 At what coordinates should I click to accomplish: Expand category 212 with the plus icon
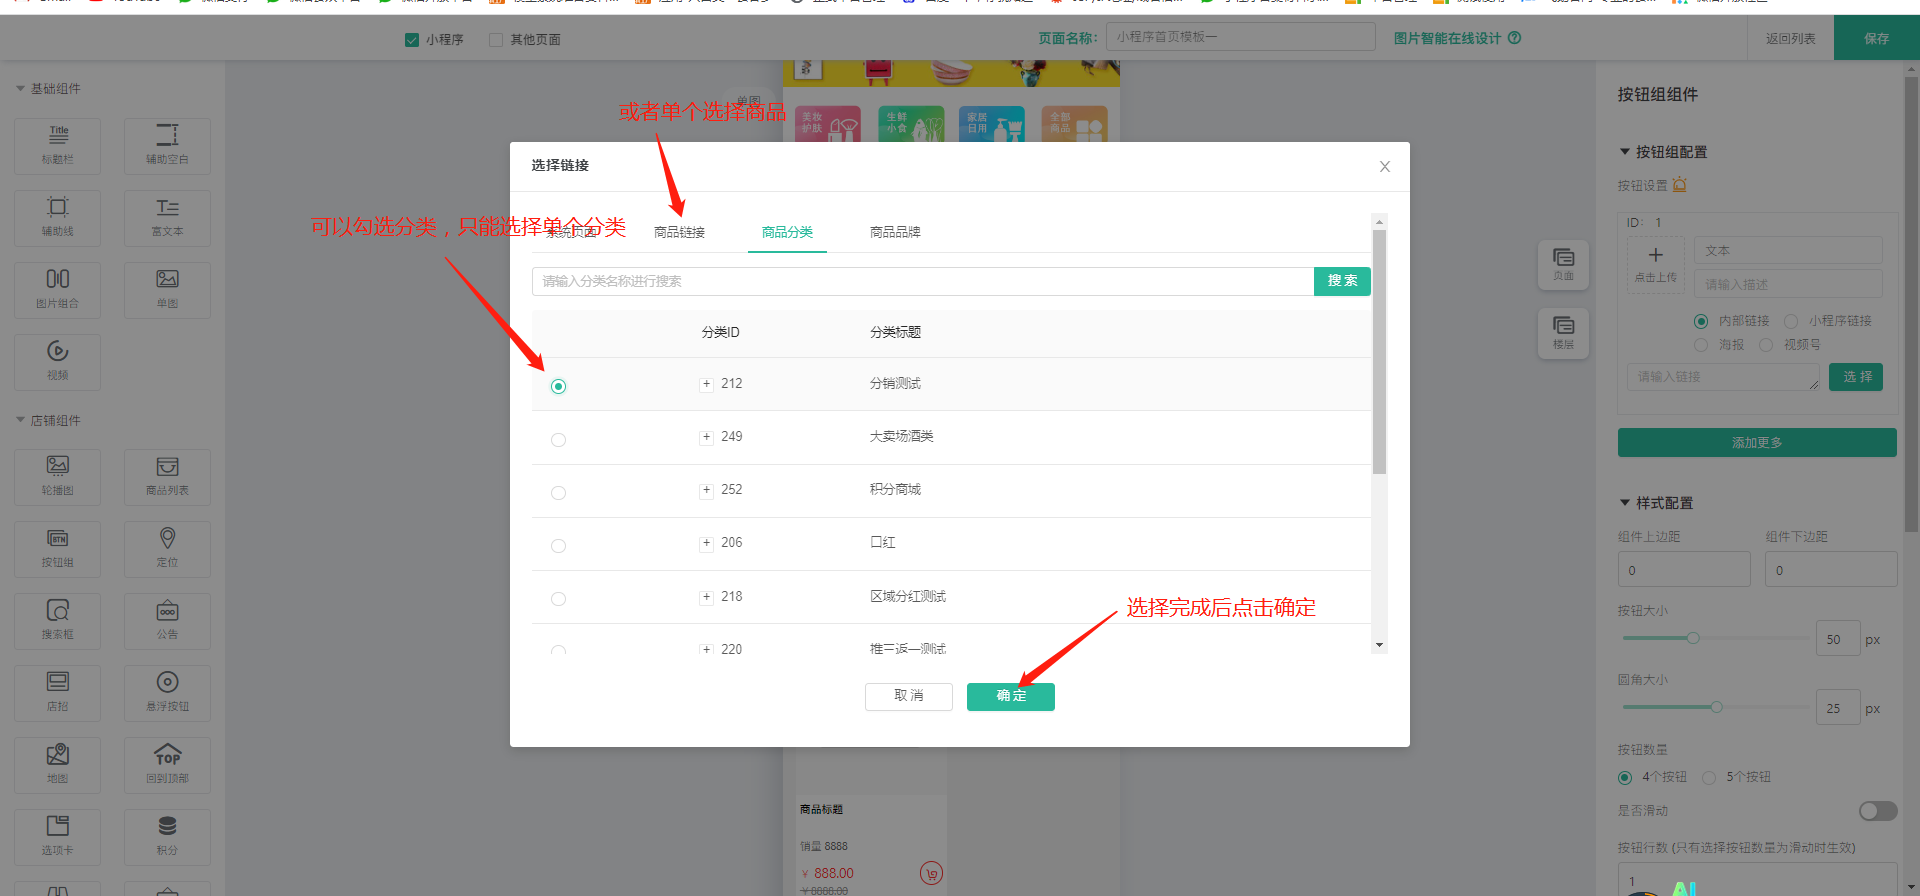pos(706,384)
